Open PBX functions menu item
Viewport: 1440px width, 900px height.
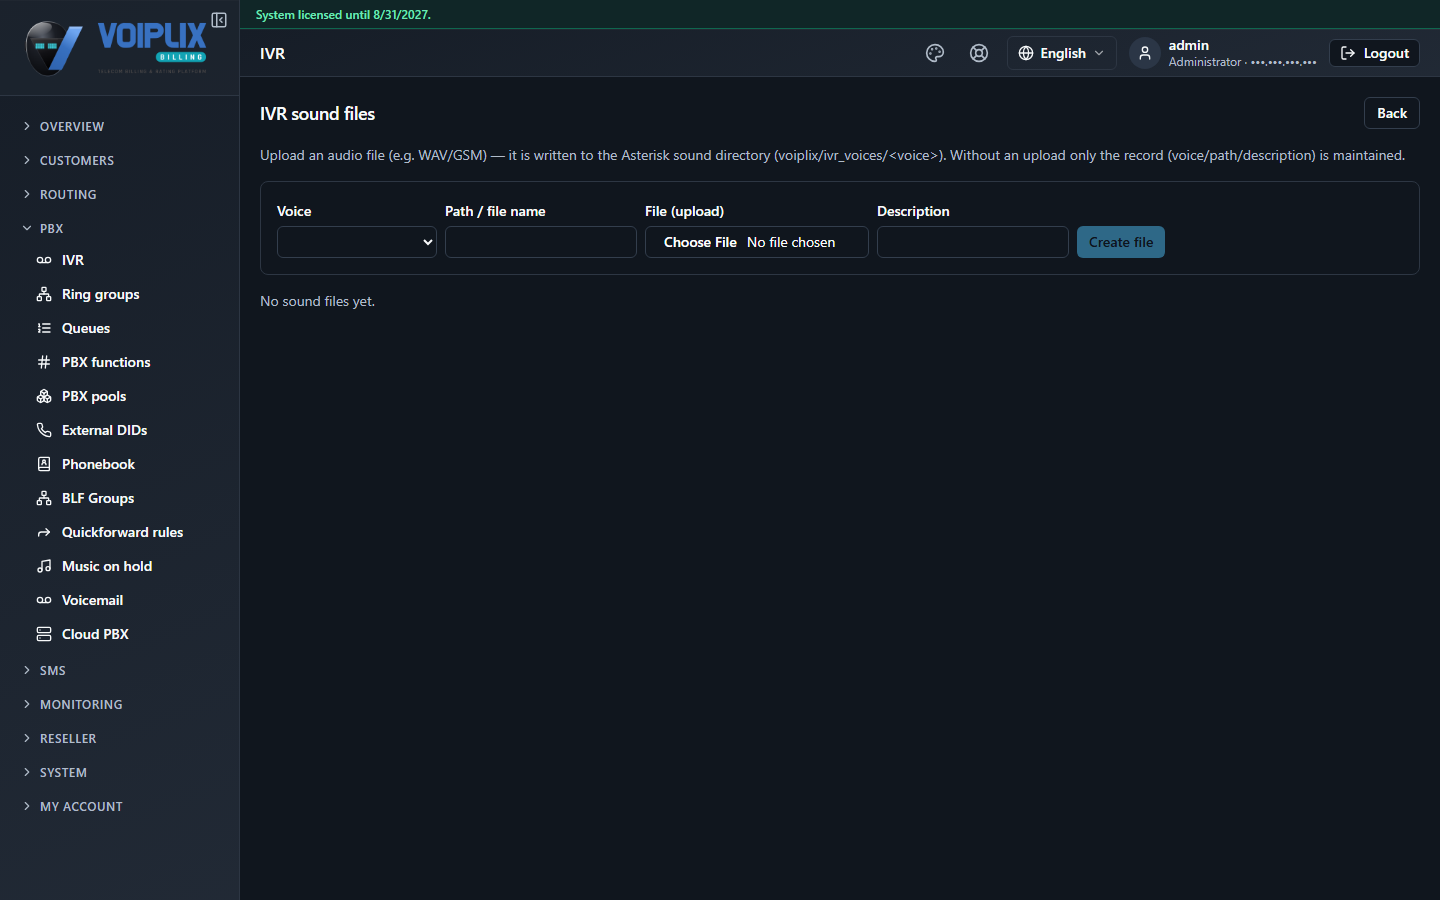point(126,362)
